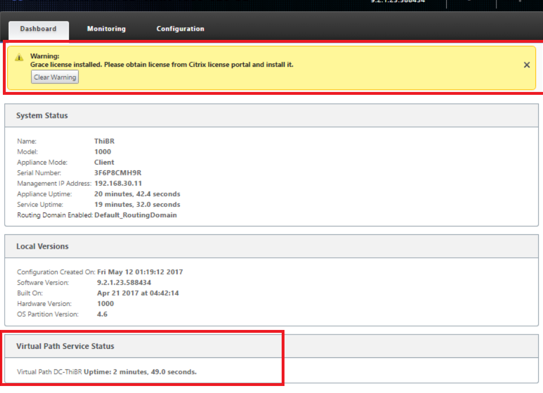The image size is (543, 393).
Task: Click management IP address 192.168.30.11
Action: click(118, 184)
